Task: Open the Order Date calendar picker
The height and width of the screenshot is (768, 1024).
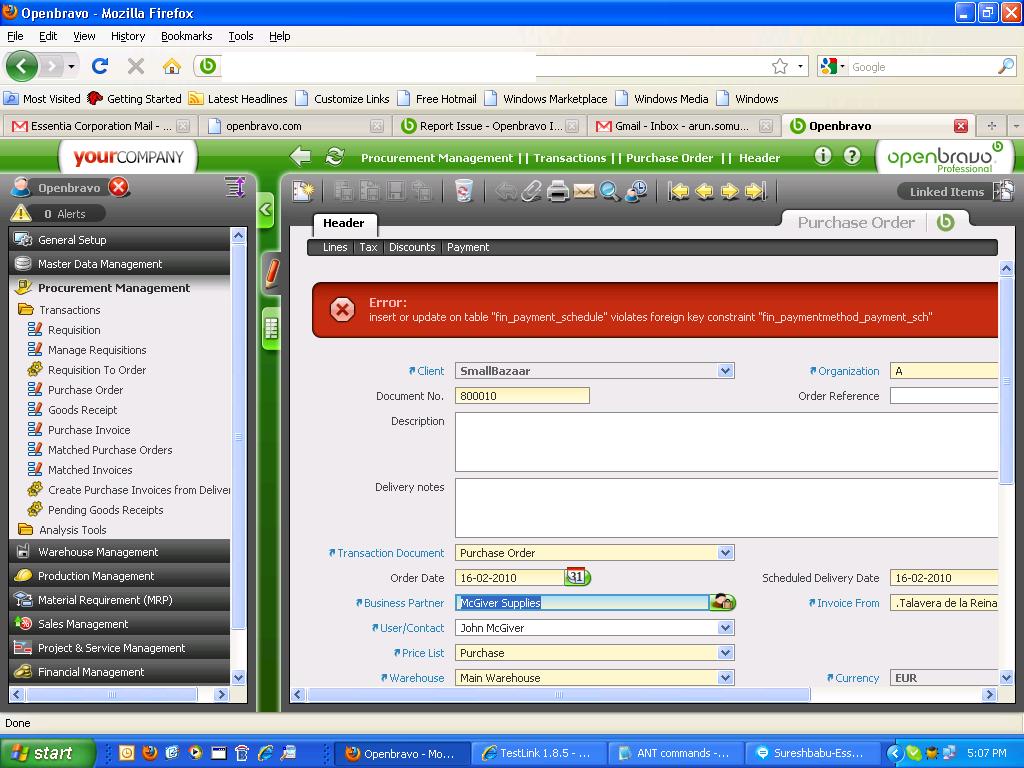Action: 577,577
